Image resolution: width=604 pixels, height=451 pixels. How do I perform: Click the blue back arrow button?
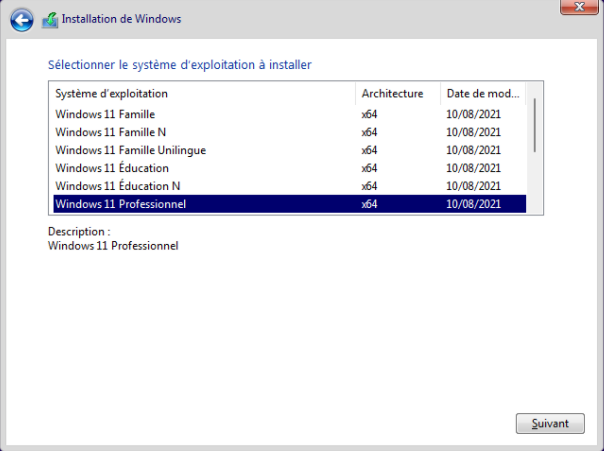22,19
